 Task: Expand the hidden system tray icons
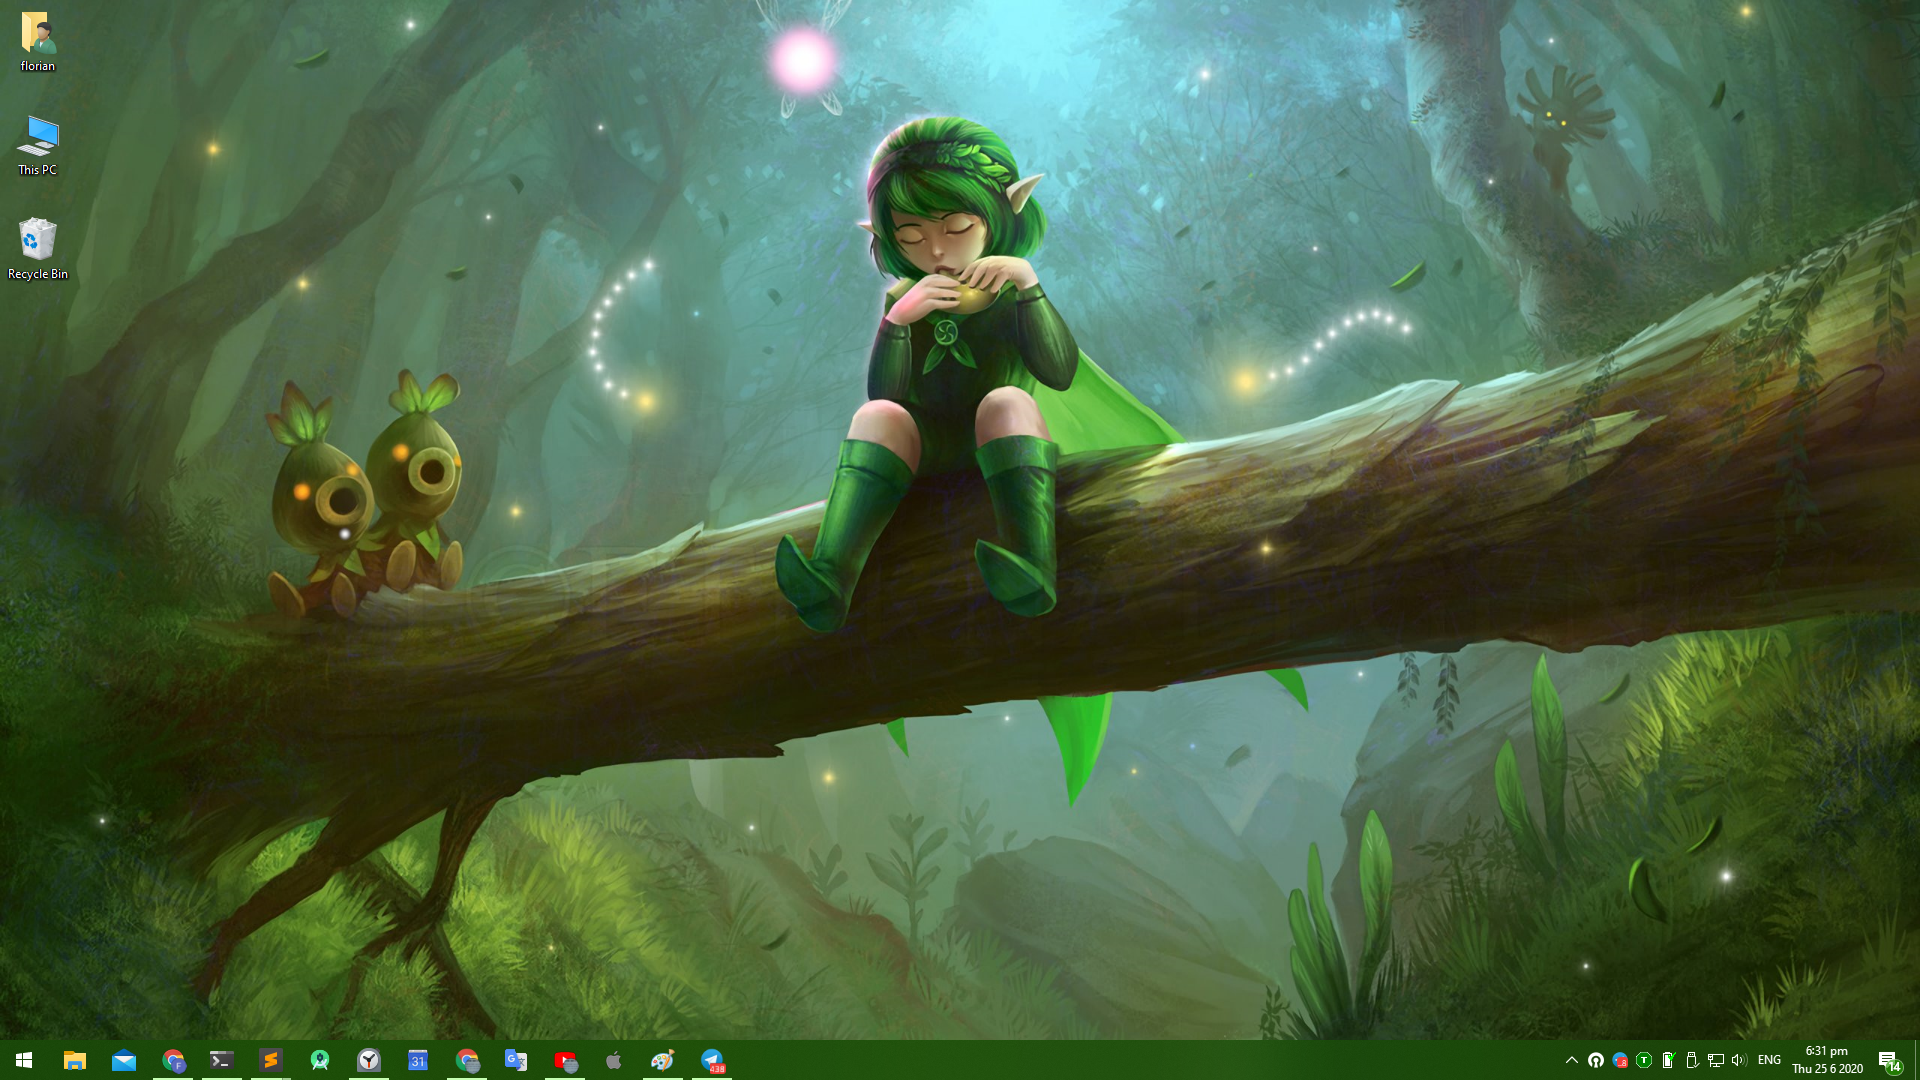1571,1060
